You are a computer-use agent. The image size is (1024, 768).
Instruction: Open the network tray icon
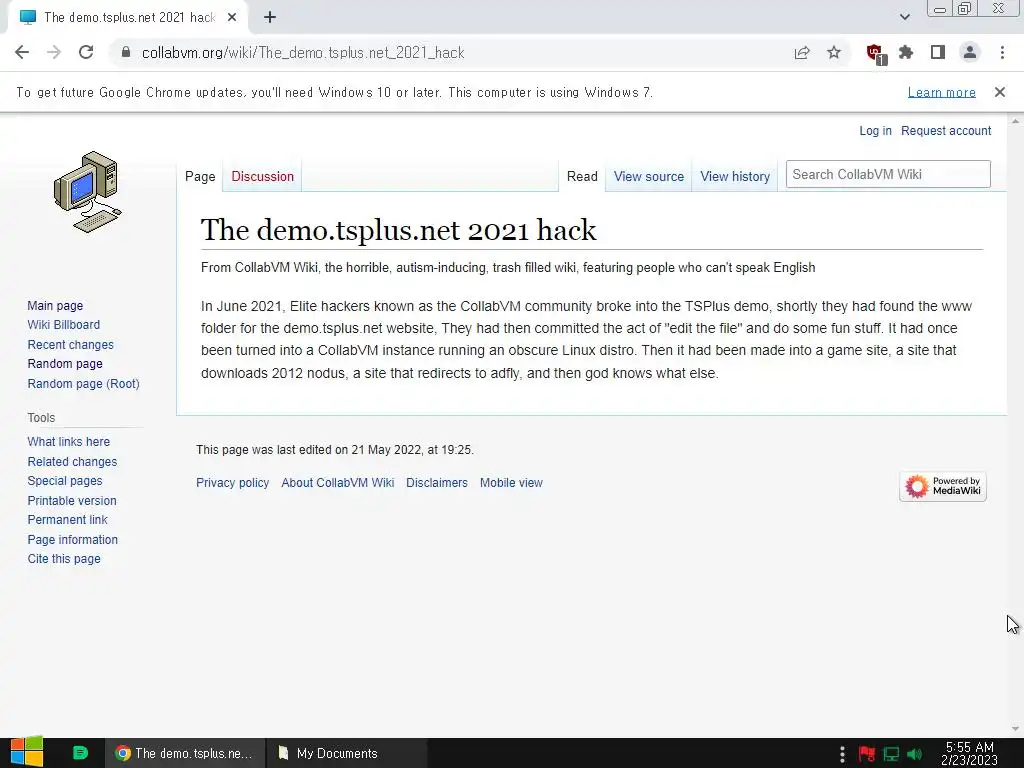(891, 754)
